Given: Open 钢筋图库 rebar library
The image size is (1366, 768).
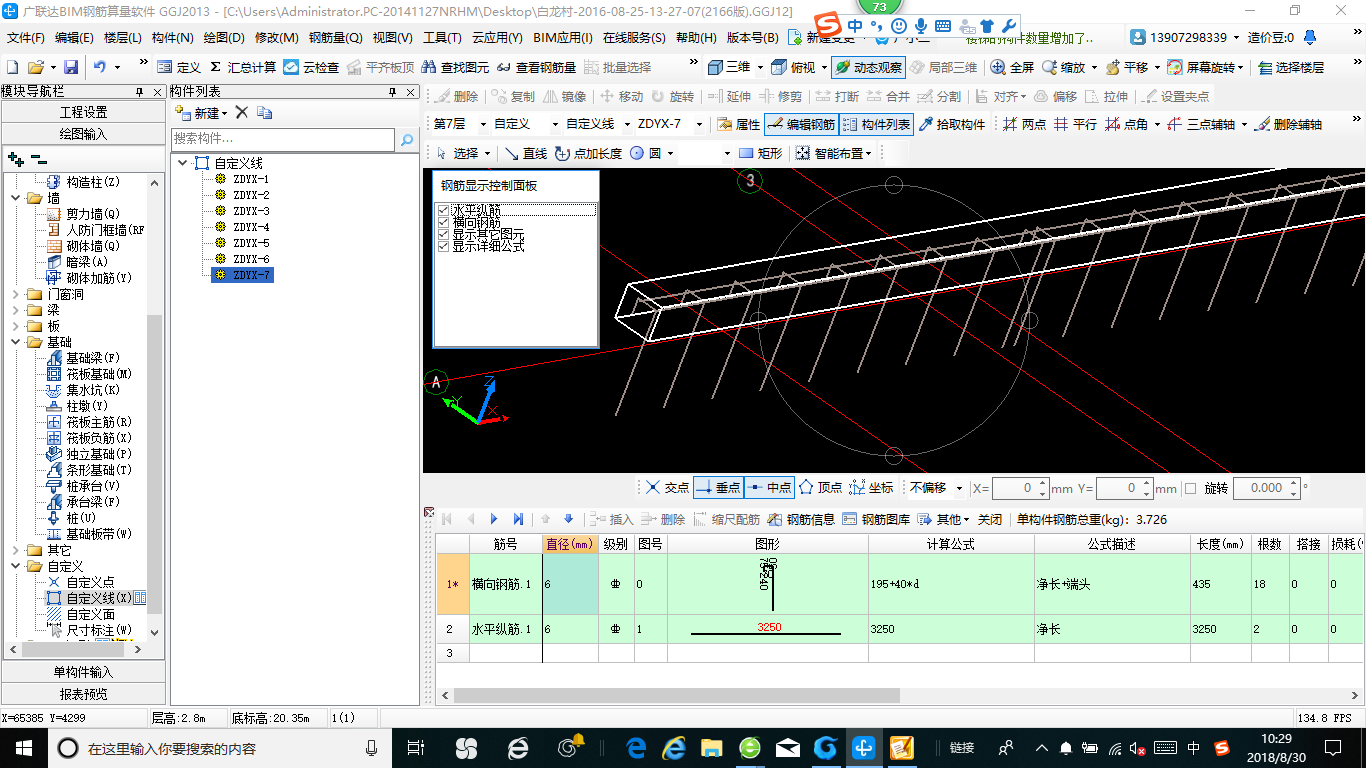Looking at the screenshot, I should (x=876, y=519).
